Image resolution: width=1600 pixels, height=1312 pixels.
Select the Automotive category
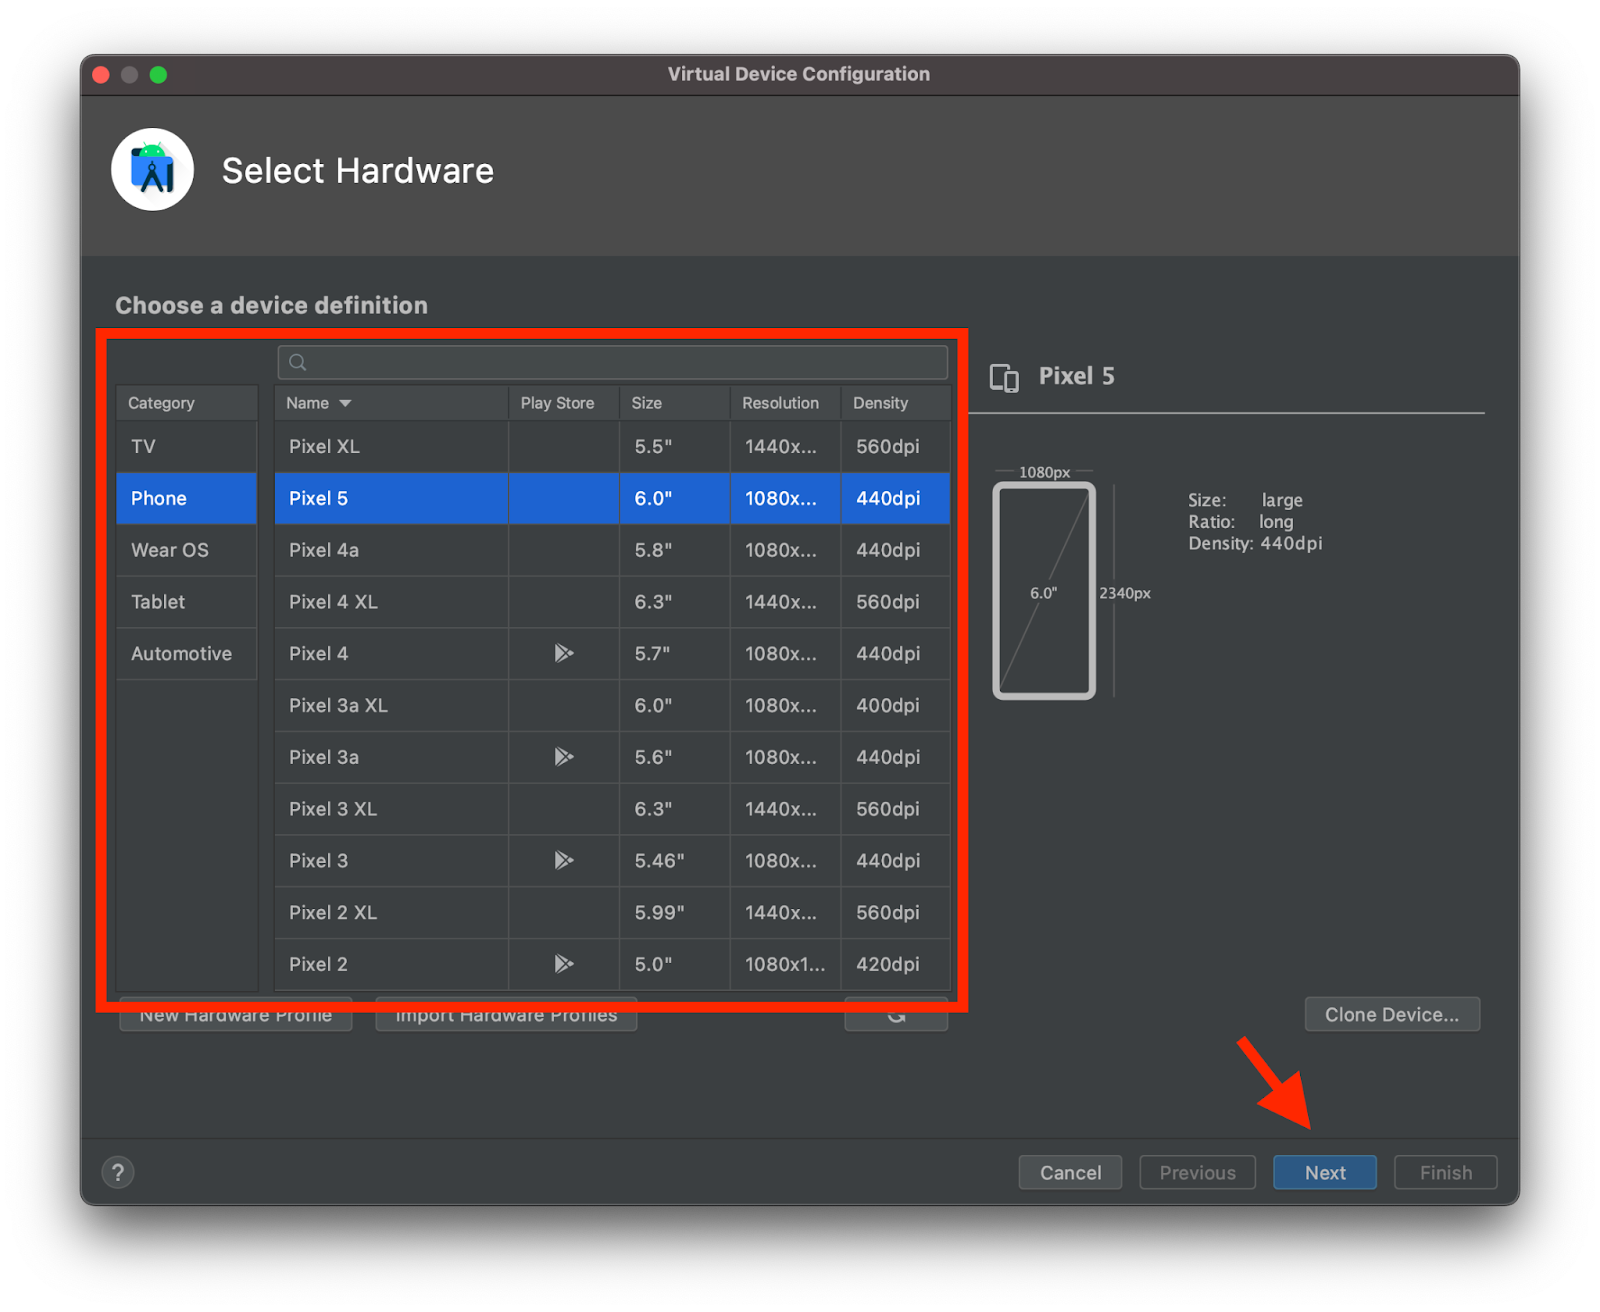(x=186, y=654)
